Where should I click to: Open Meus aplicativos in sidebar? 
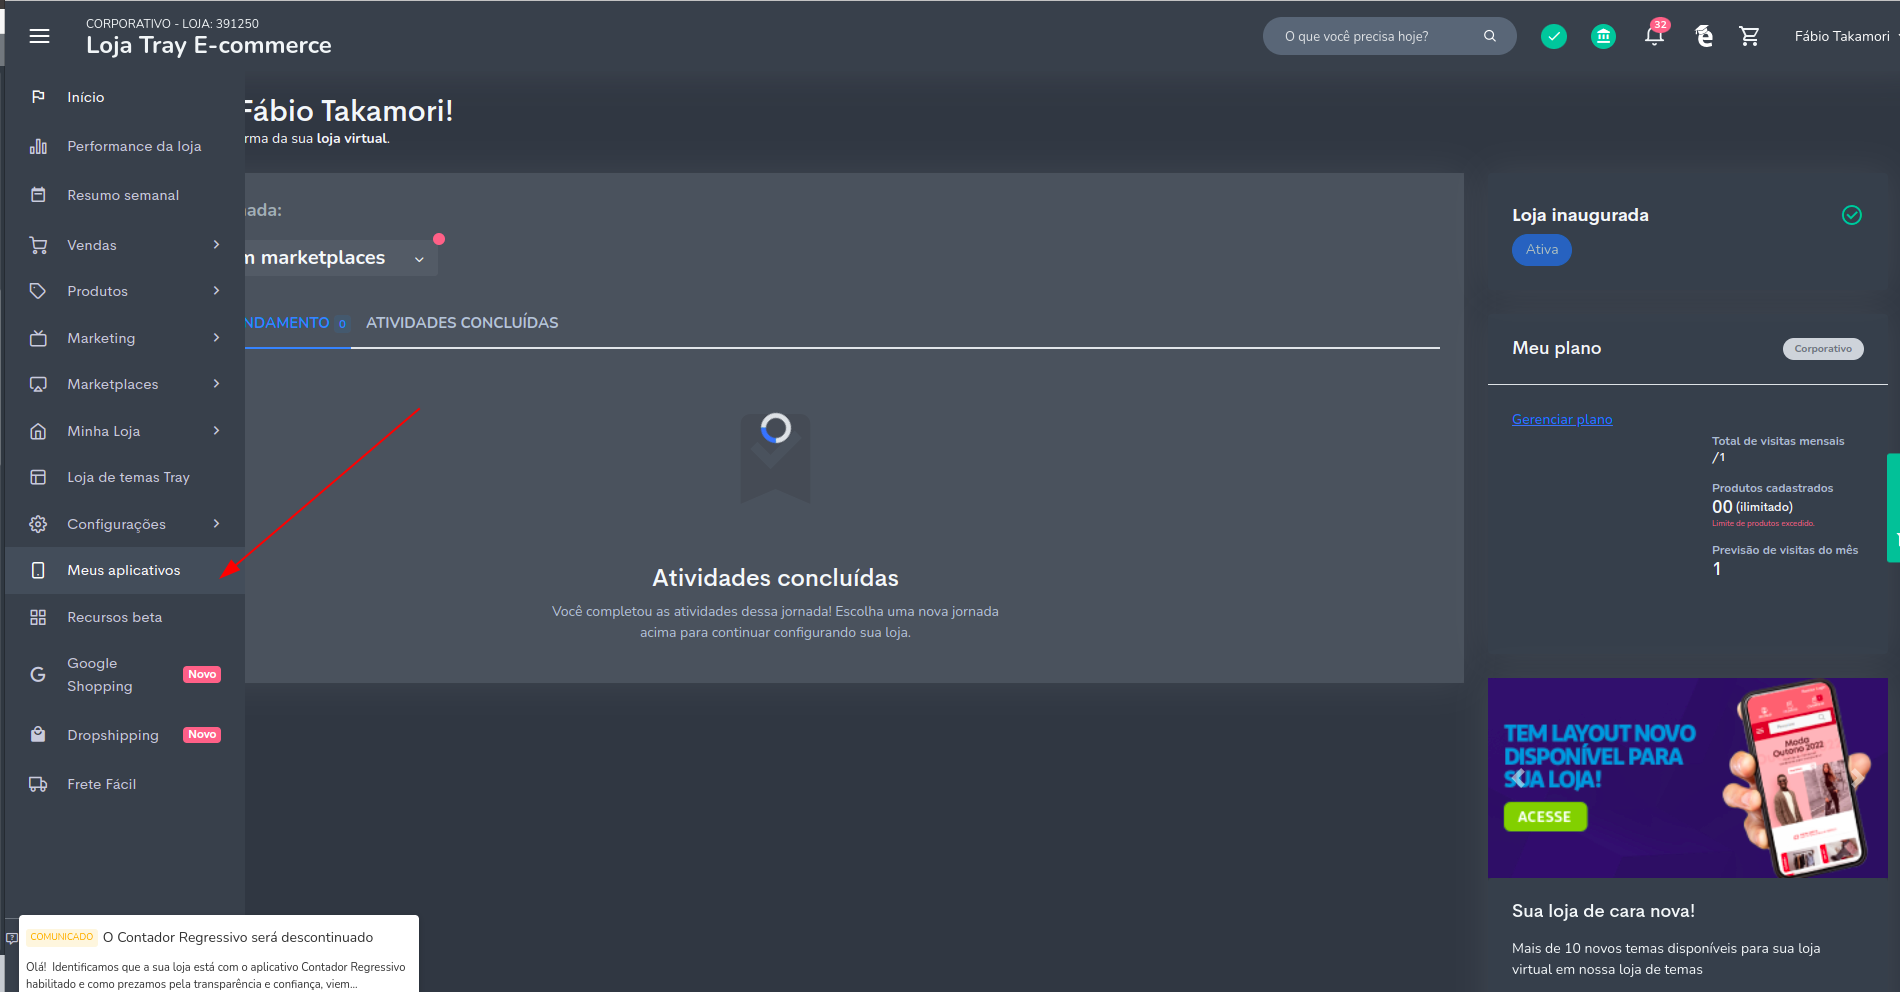(124, 570)
